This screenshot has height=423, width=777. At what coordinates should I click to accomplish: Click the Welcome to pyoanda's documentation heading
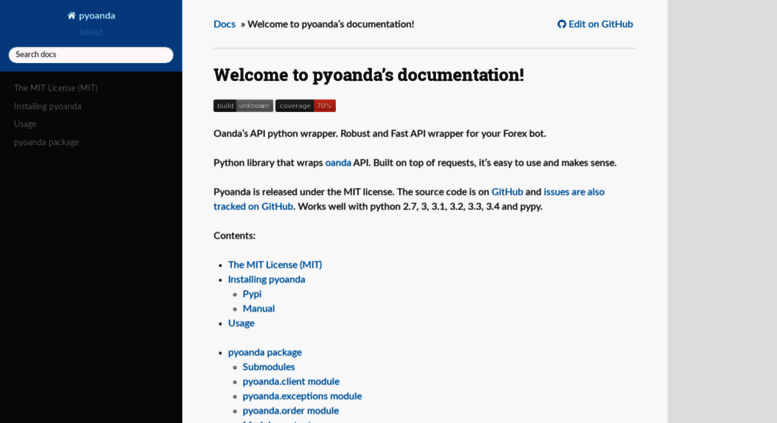pos(369,75)
